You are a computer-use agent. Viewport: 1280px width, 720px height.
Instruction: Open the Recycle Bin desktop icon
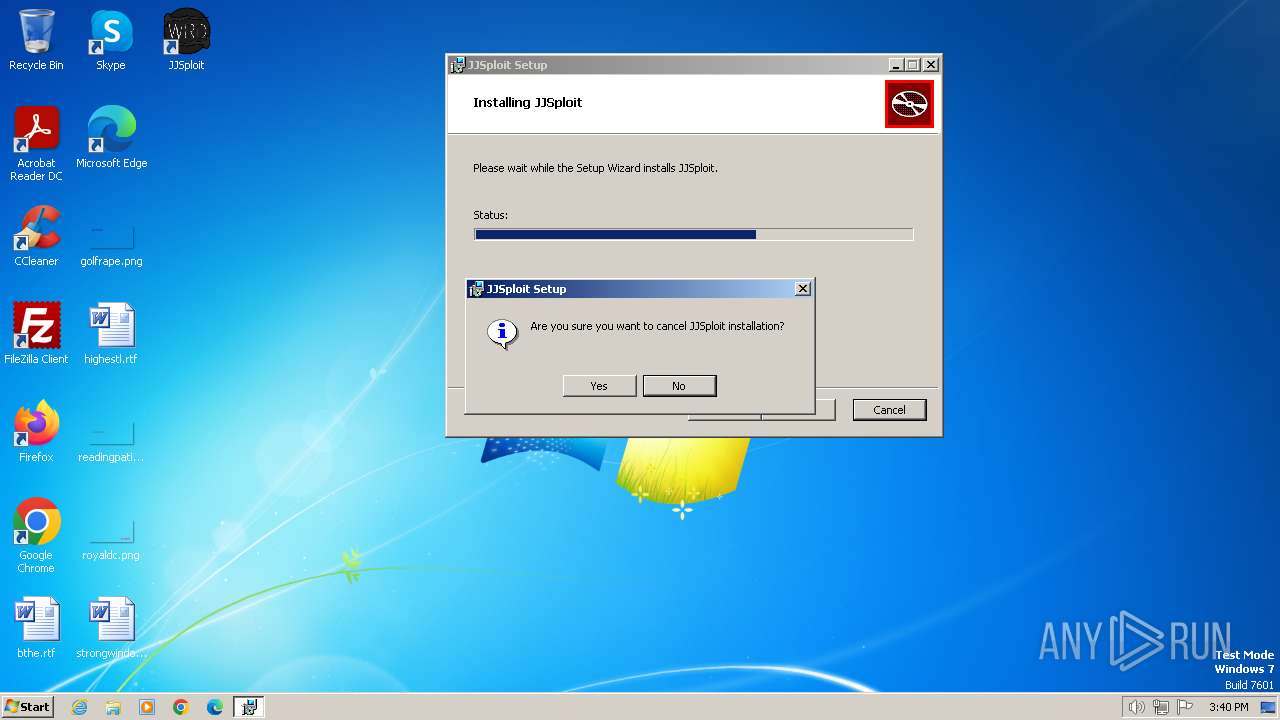[x=36, y=40]
